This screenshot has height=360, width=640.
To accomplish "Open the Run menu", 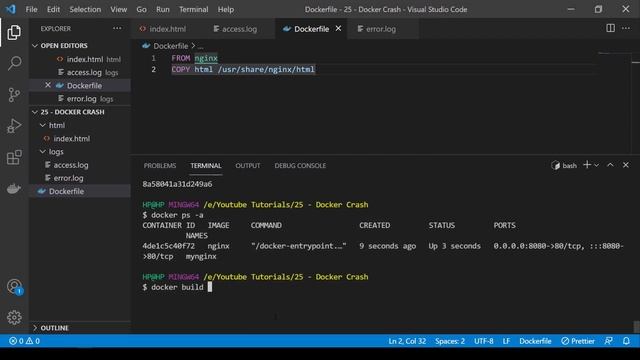I will pyautogui.click(x=162, y=9).
